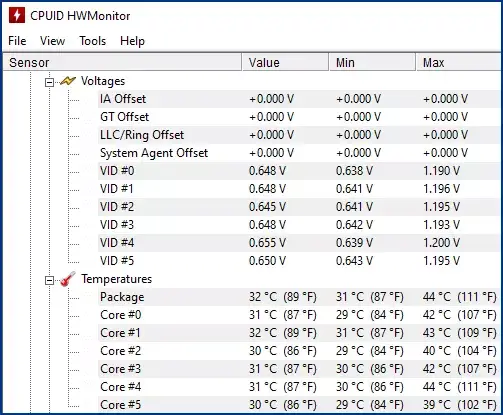Click Core #5 max value 39 °C (102 °F)
The height and width of the screenshot is (415, 503).
(x=460, y=405)
